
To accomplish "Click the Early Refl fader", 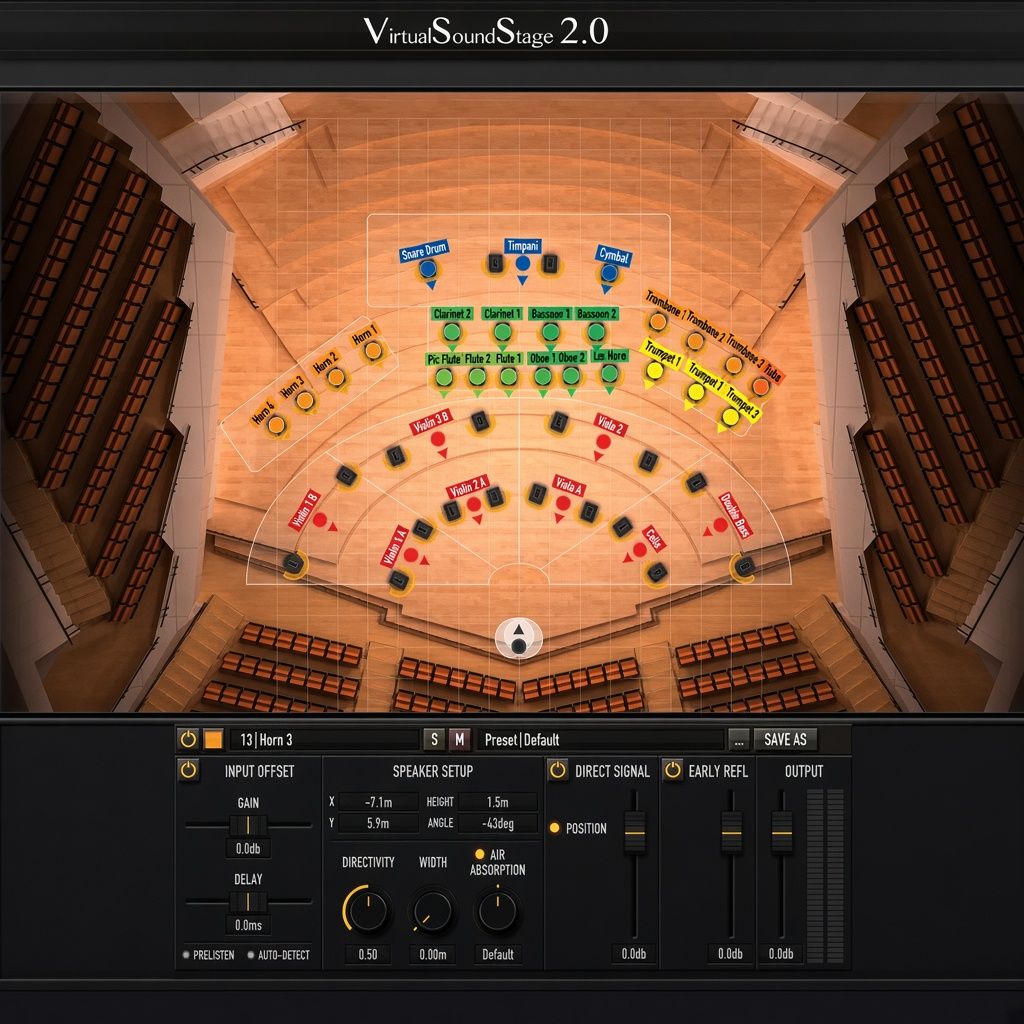I will pyautogui.click(x=731, y=833).
